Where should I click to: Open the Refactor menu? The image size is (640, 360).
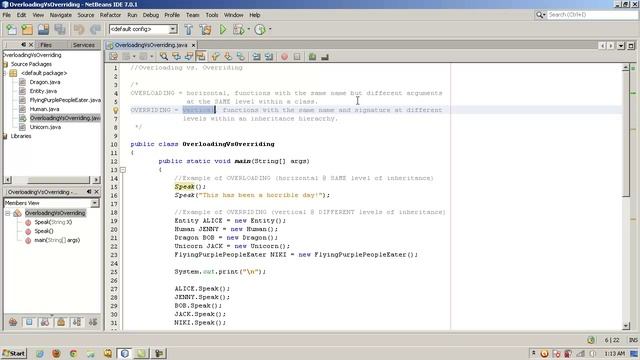click(x=110, y=15)
